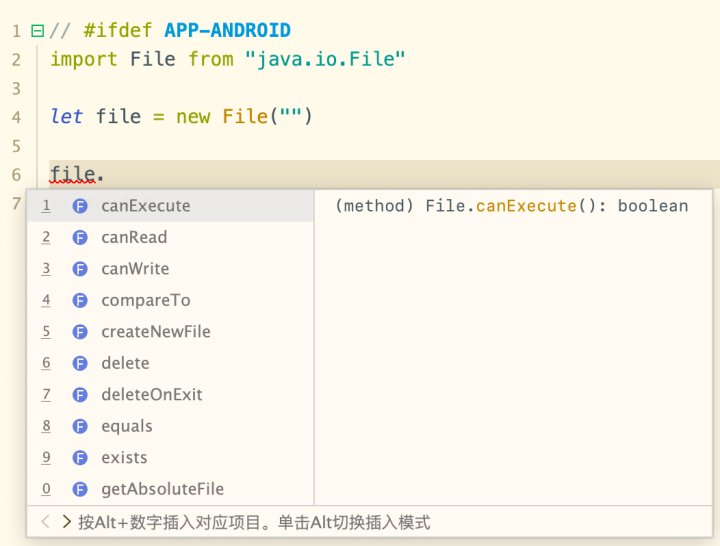This screenshot has width=720, height=546.
Task: Click the canExecute method signature documentation
Action: click(511, 206)
